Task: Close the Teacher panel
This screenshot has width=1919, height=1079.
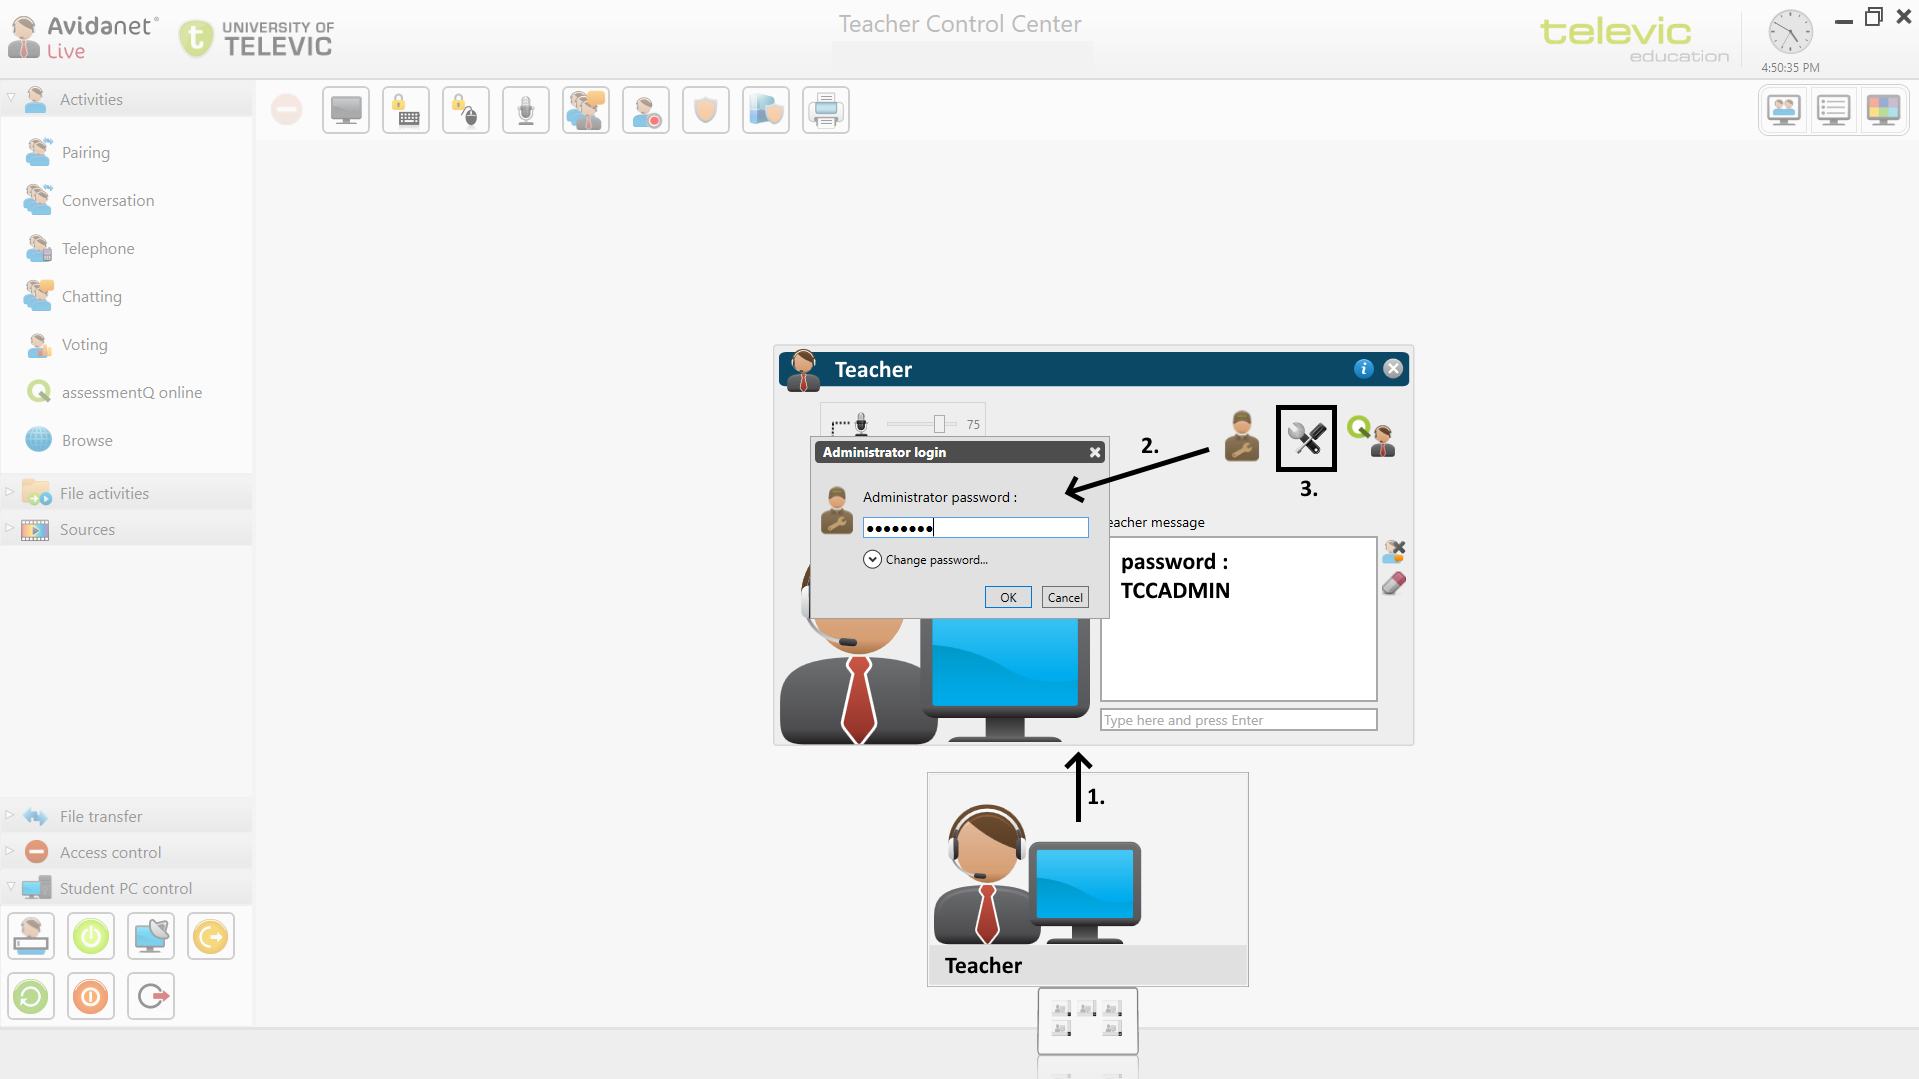Action: [x=1393, y=369]
